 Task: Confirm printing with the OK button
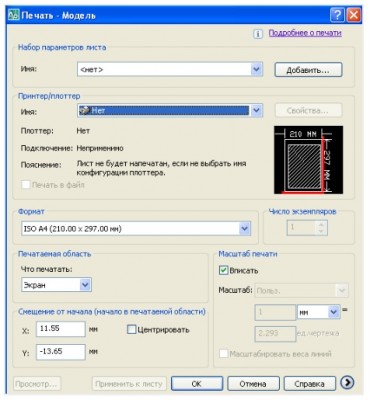[x=197, y=384]
